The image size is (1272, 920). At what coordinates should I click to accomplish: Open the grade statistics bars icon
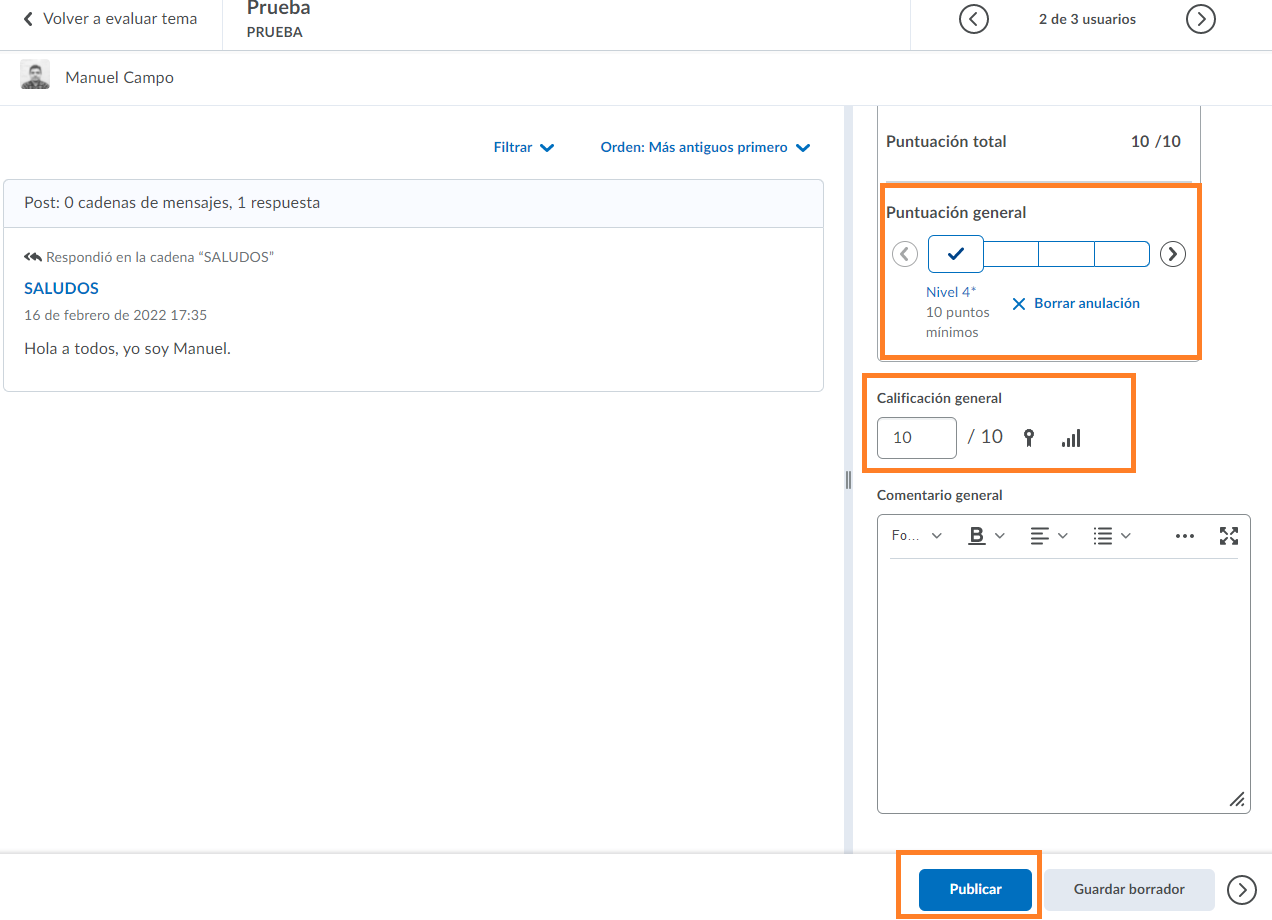click(1071, 437)
